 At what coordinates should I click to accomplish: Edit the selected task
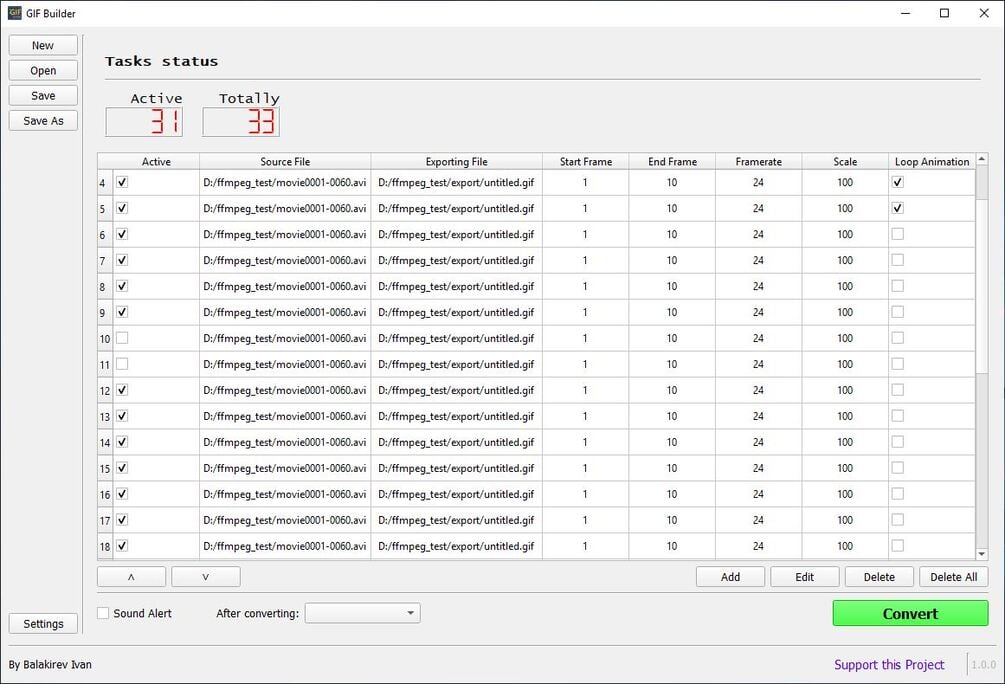point(804,577)
